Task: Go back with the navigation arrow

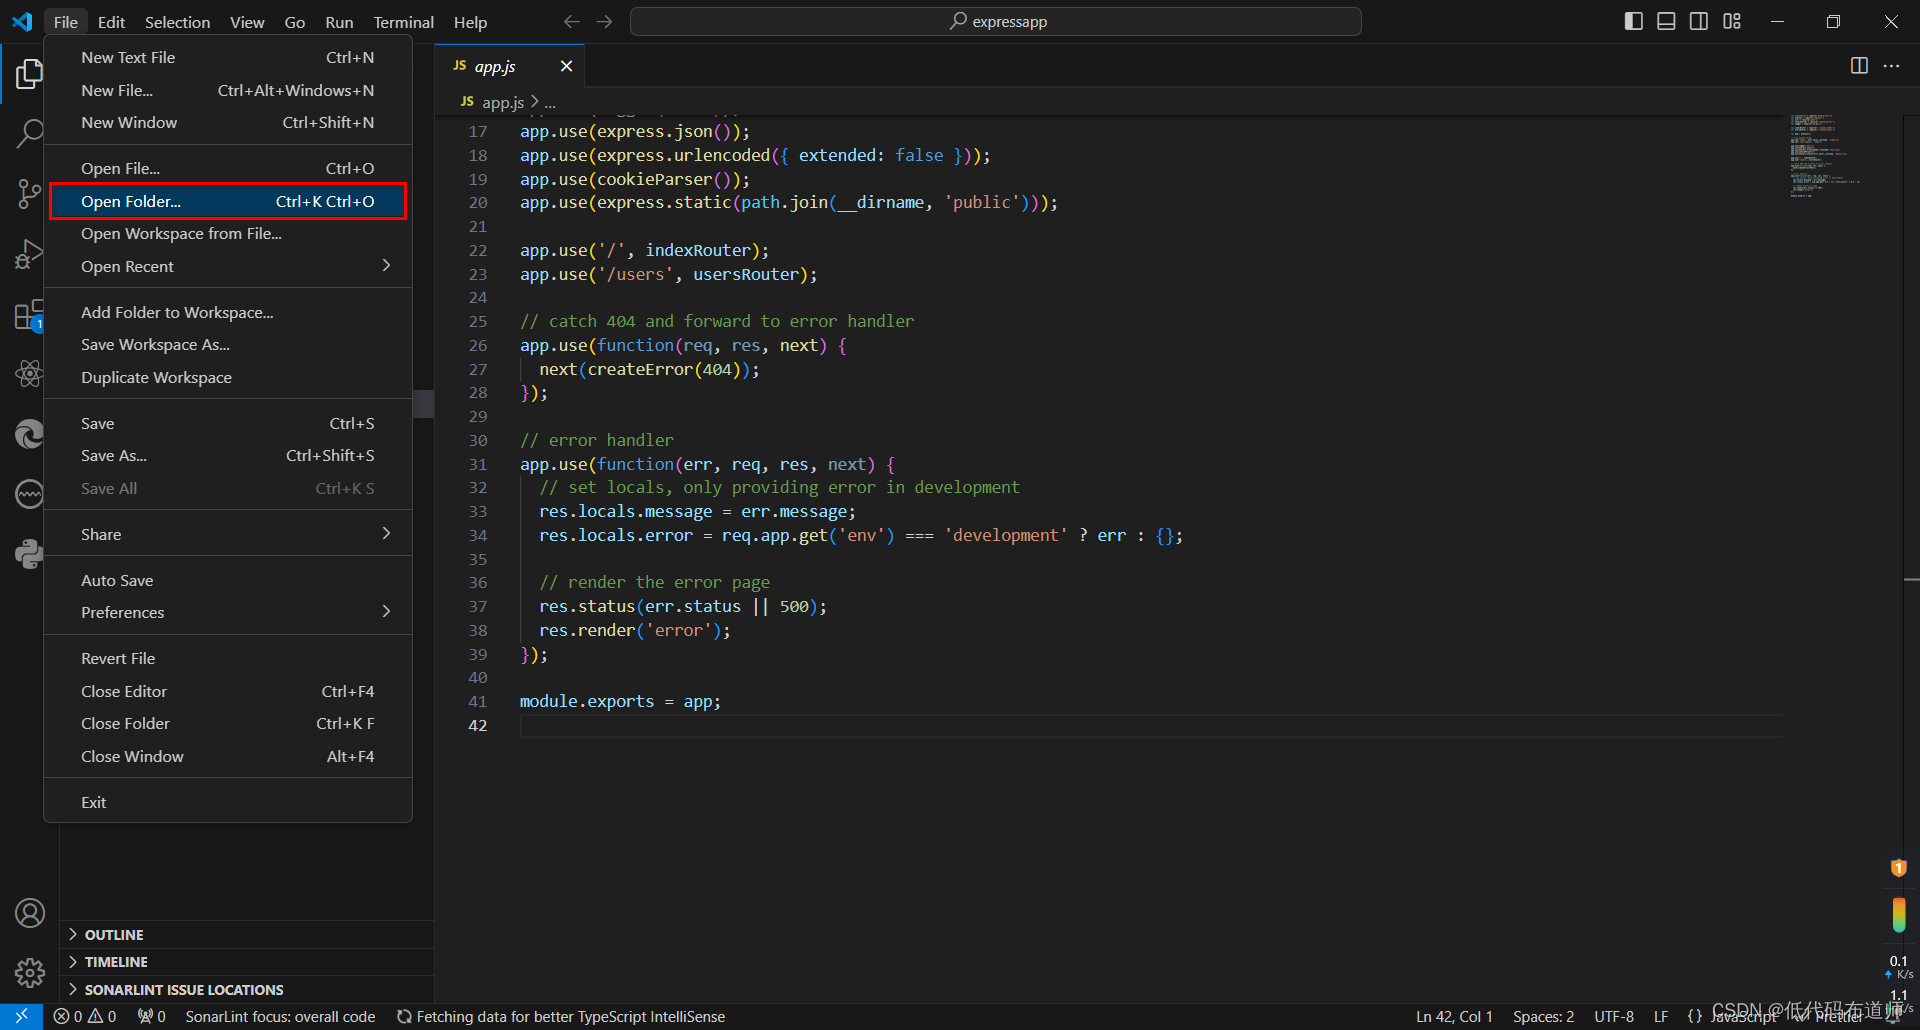Action: [572, 21]
